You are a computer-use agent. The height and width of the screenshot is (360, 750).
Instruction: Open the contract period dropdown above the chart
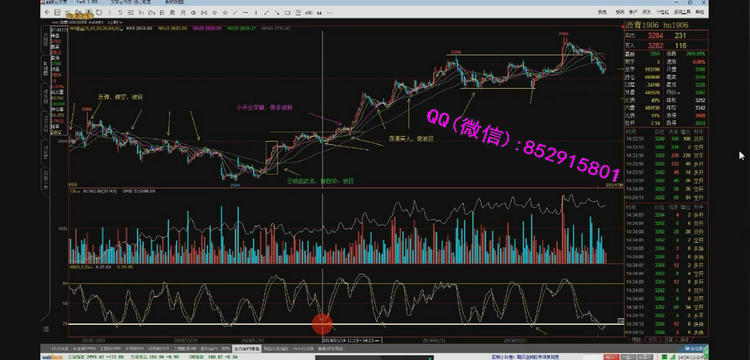pyautogui.click(x=116, y=22)
